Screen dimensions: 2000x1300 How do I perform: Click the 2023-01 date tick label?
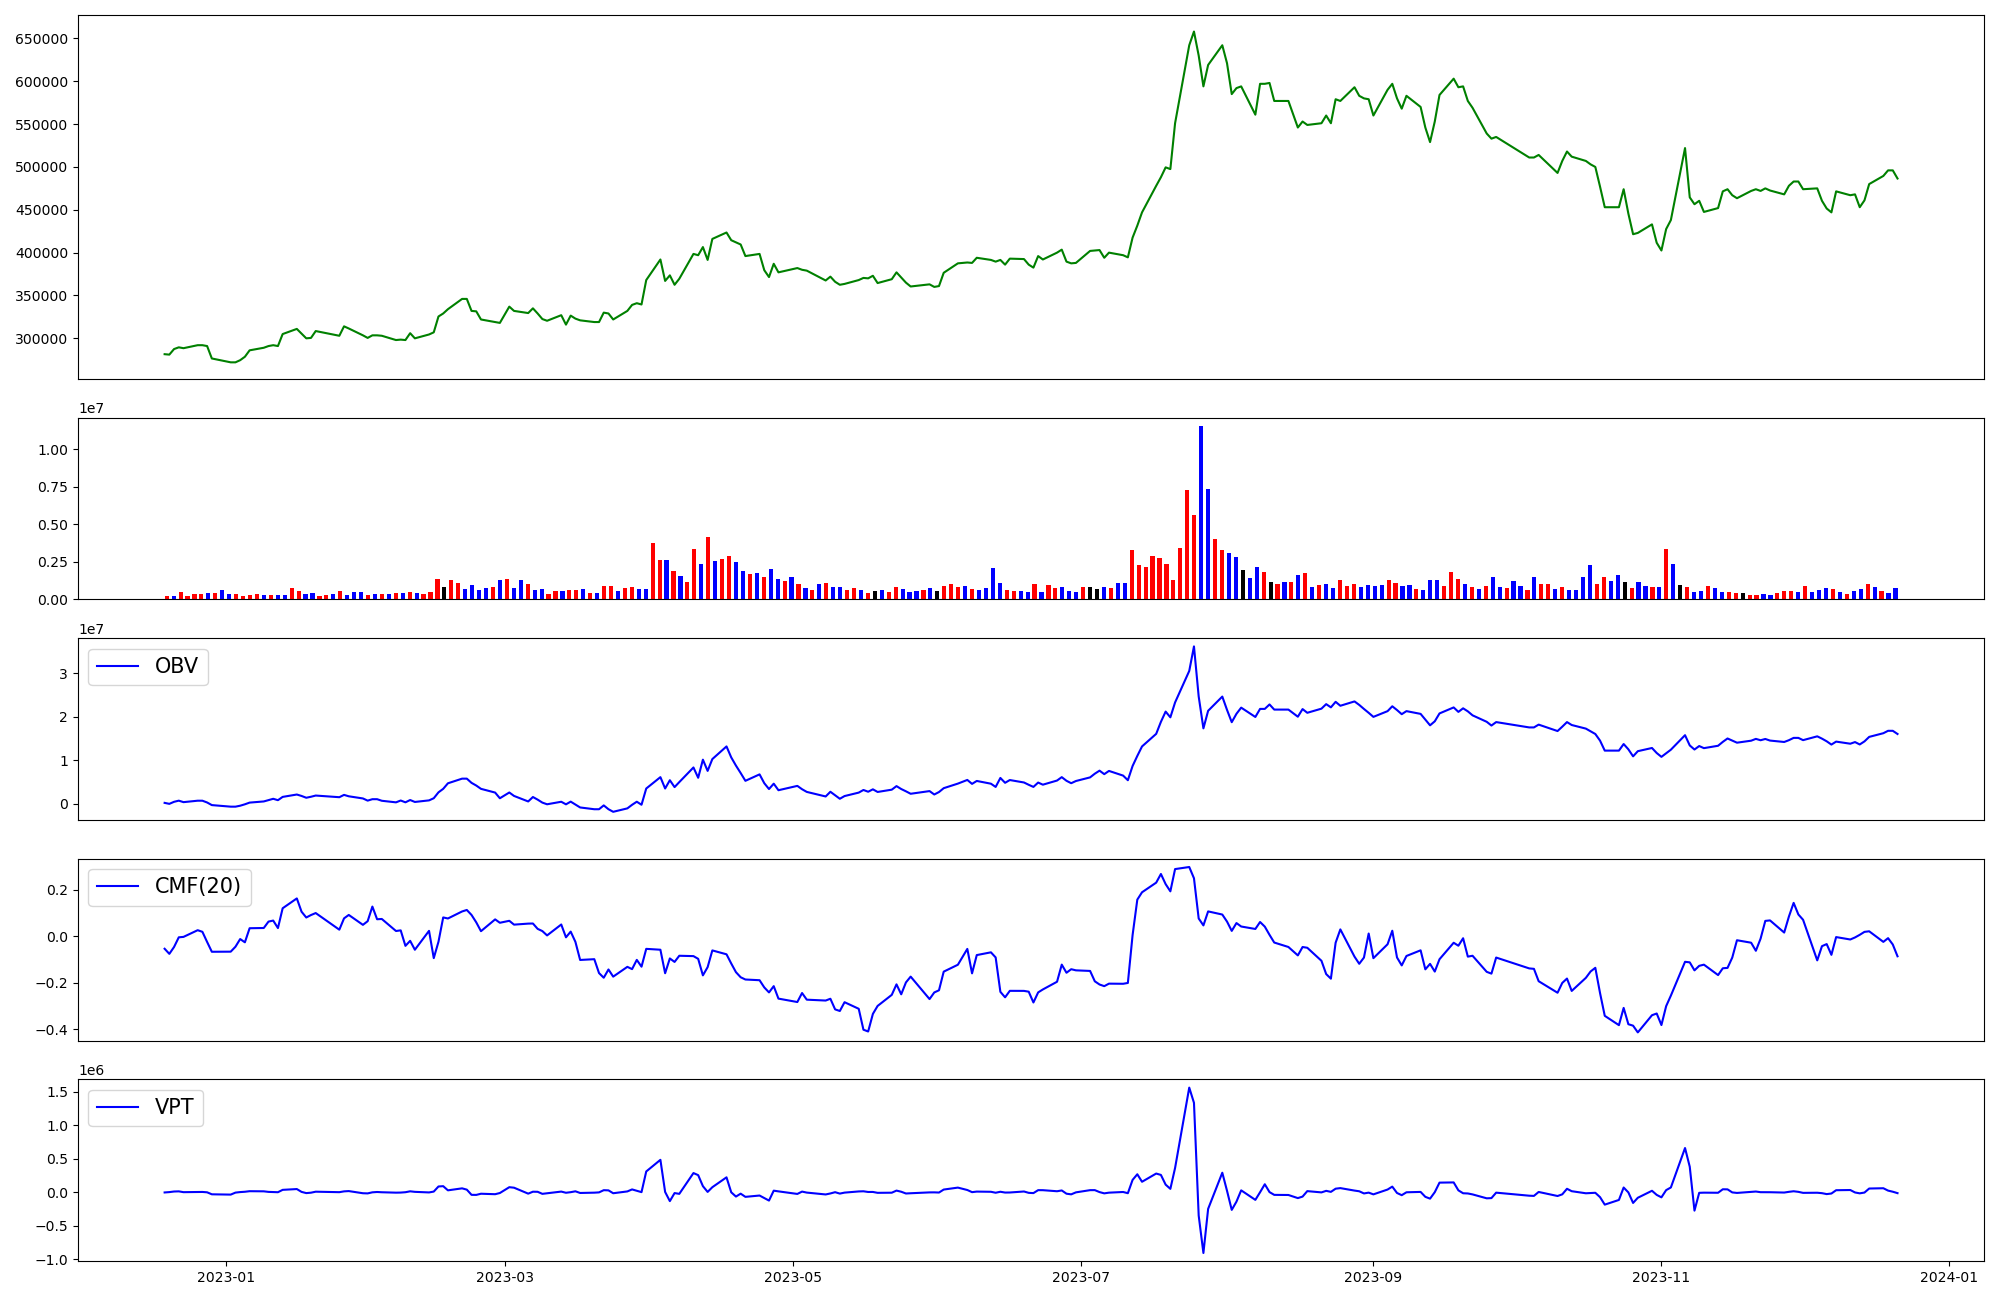(x=226, y=1277)
